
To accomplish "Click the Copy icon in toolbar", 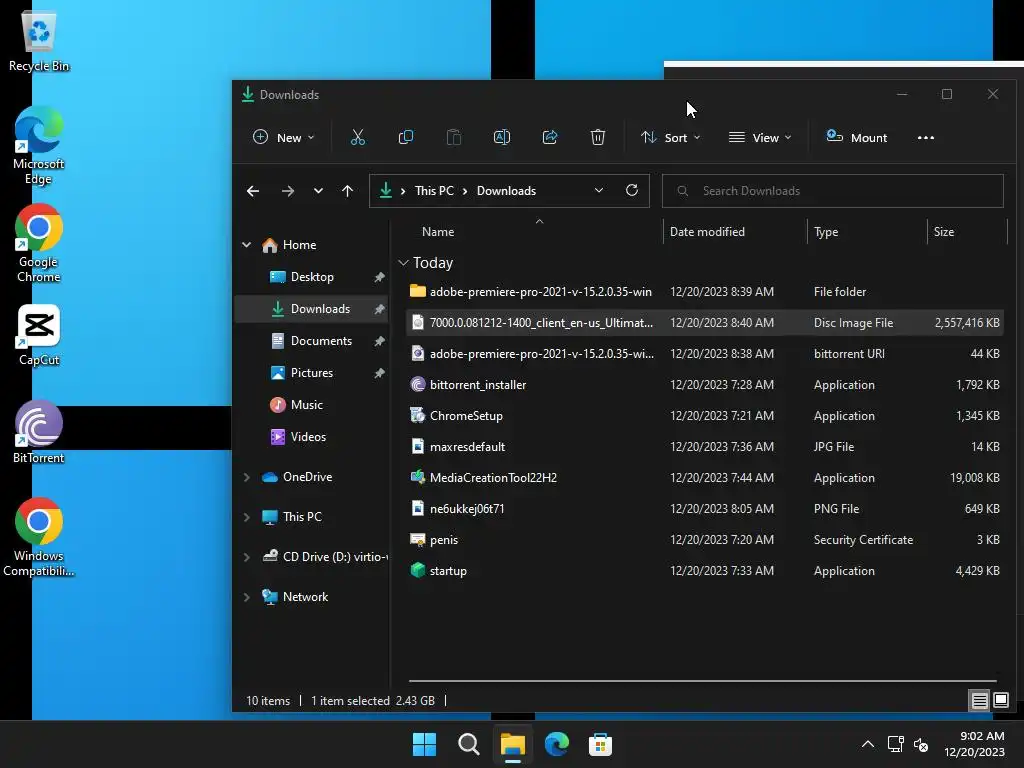I will coord(406,137).
